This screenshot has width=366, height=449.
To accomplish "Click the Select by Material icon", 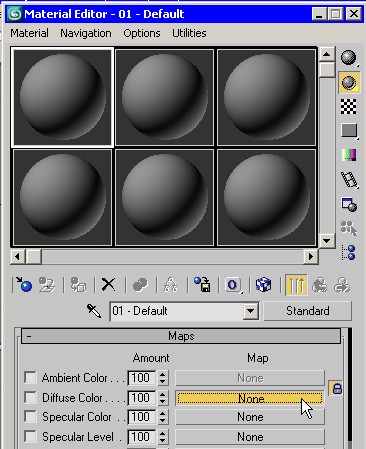I will (349, 228).
